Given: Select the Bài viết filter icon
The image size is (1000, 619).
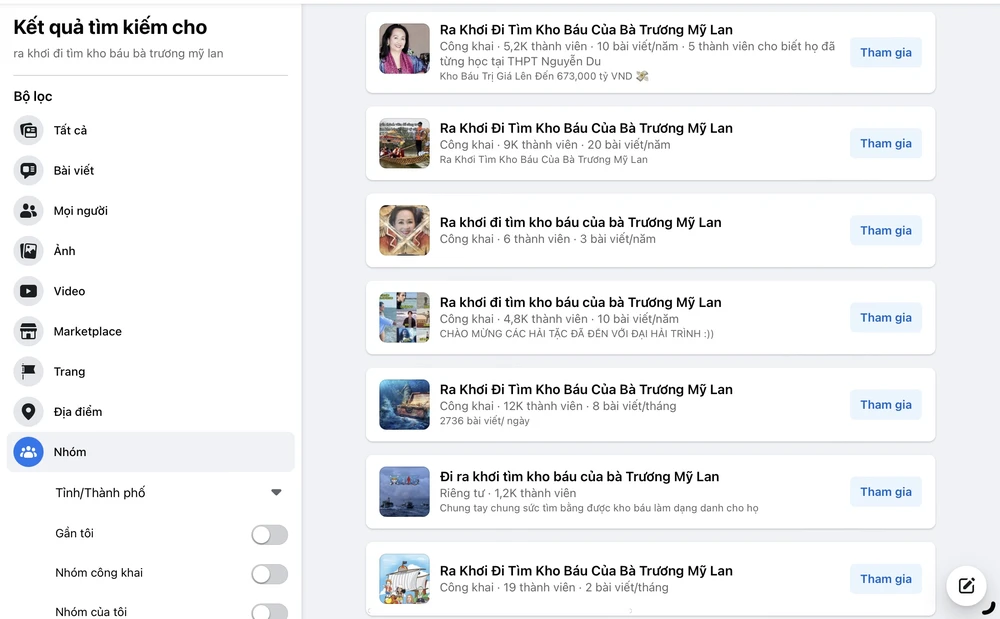Looking at the screenshot, I should 28,171.
